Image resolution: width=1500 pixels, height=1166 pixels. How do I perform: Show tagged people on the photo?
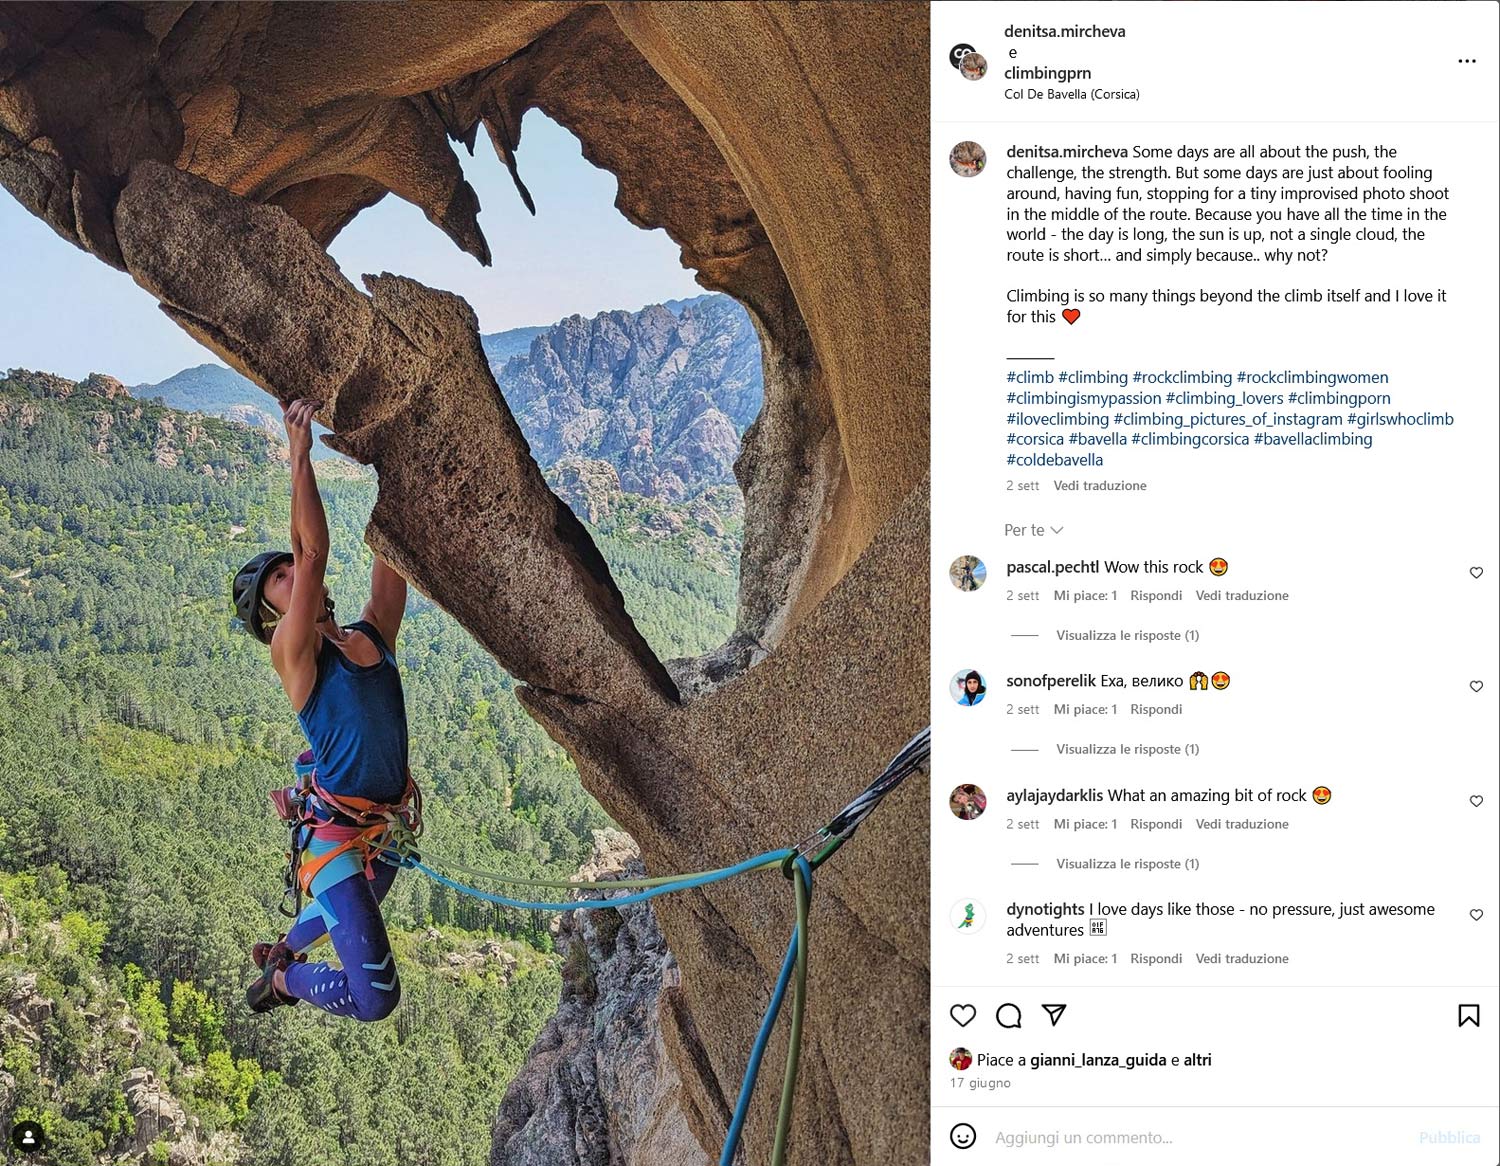(x=28, y=1137)
